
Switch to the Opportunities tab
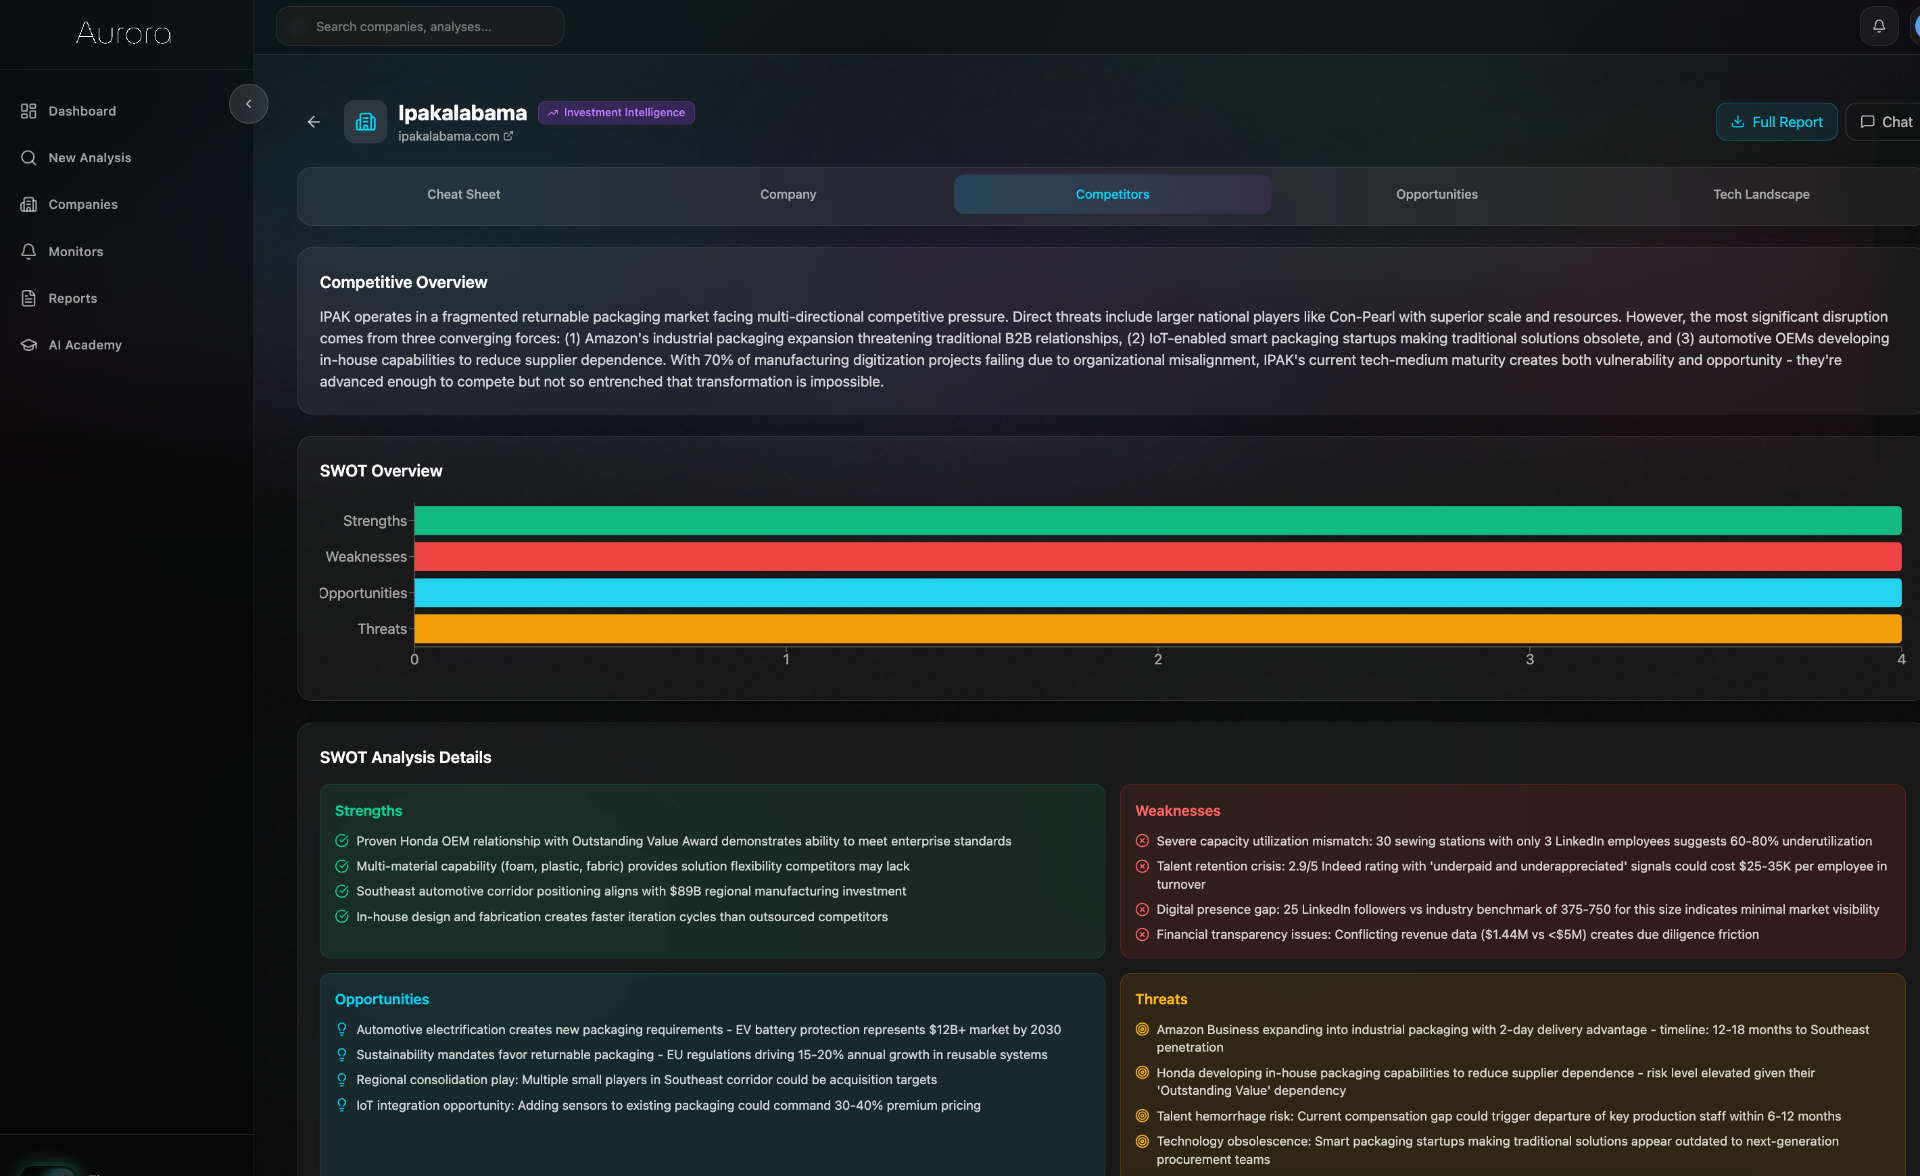(1437, 194)
